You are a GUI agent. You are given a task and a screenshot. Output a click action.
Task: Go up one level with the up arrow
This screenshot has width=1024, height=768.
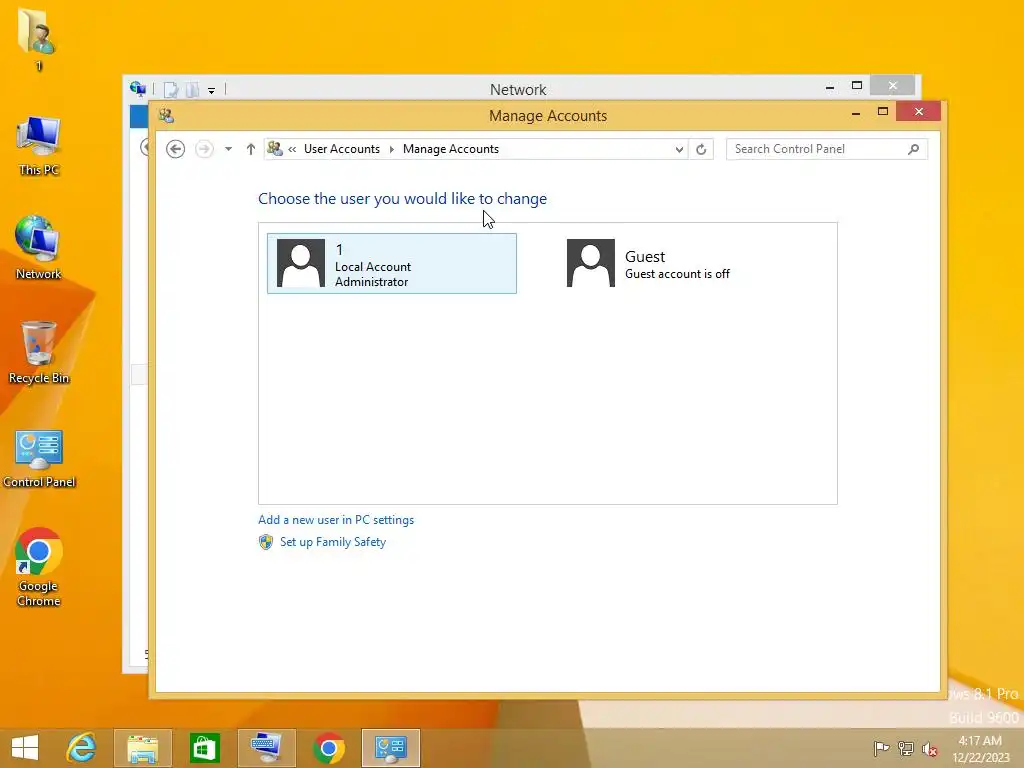251,149
